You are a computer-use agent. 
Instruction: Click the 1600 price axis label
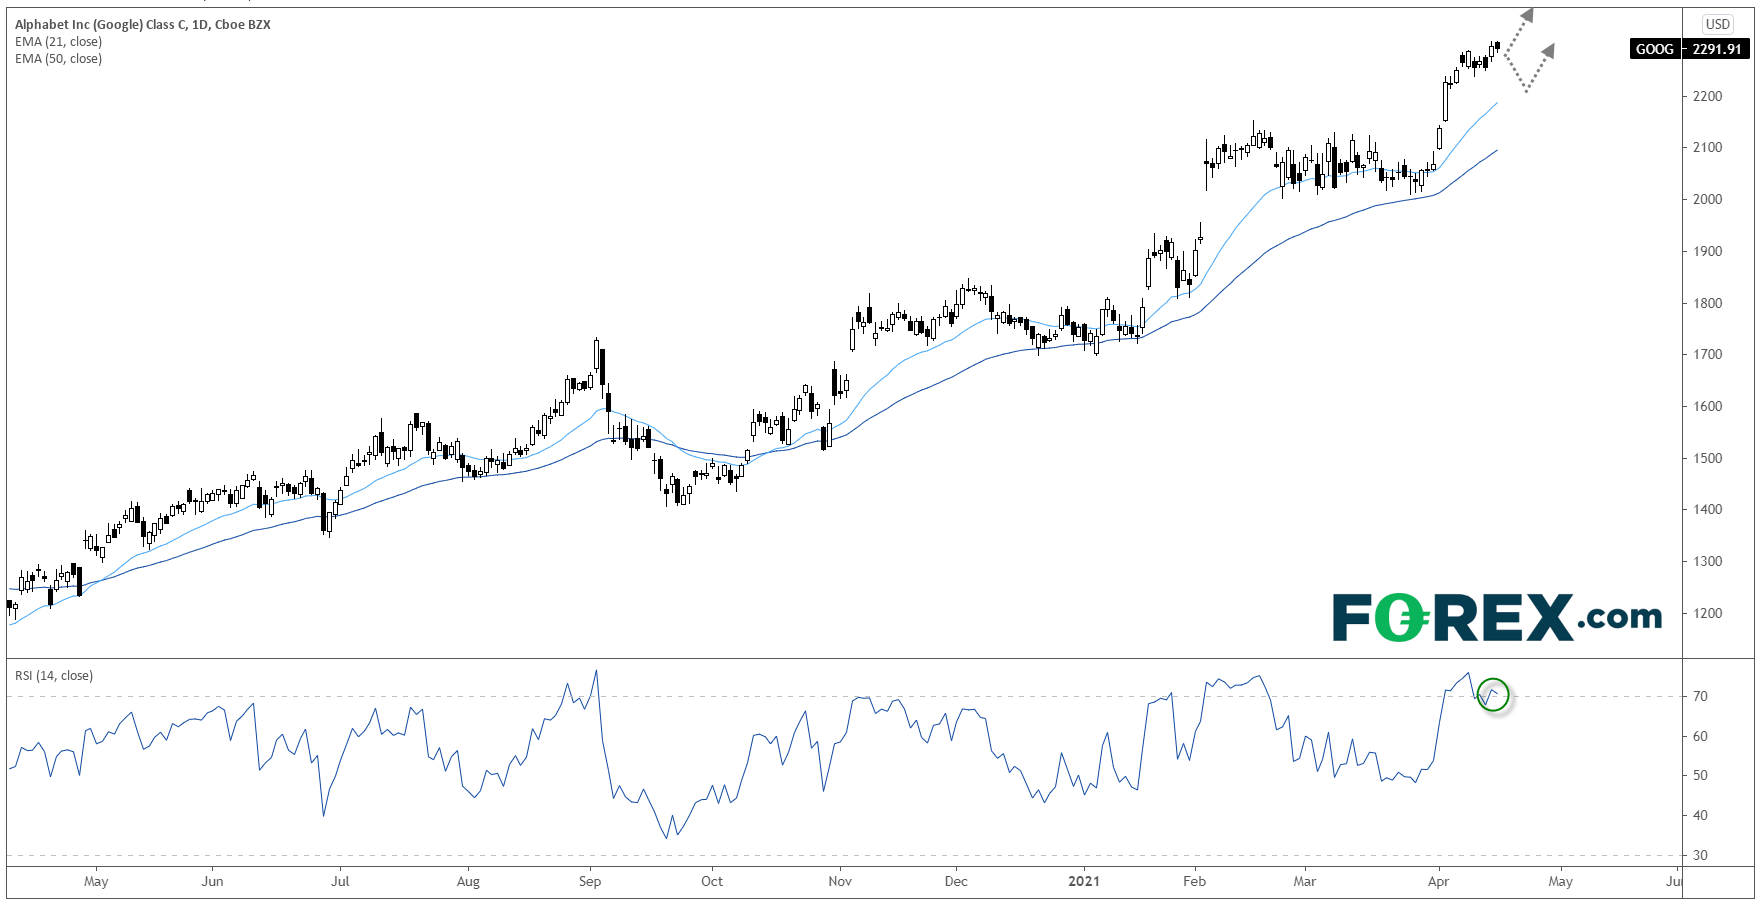click(x=1708, y=406)
